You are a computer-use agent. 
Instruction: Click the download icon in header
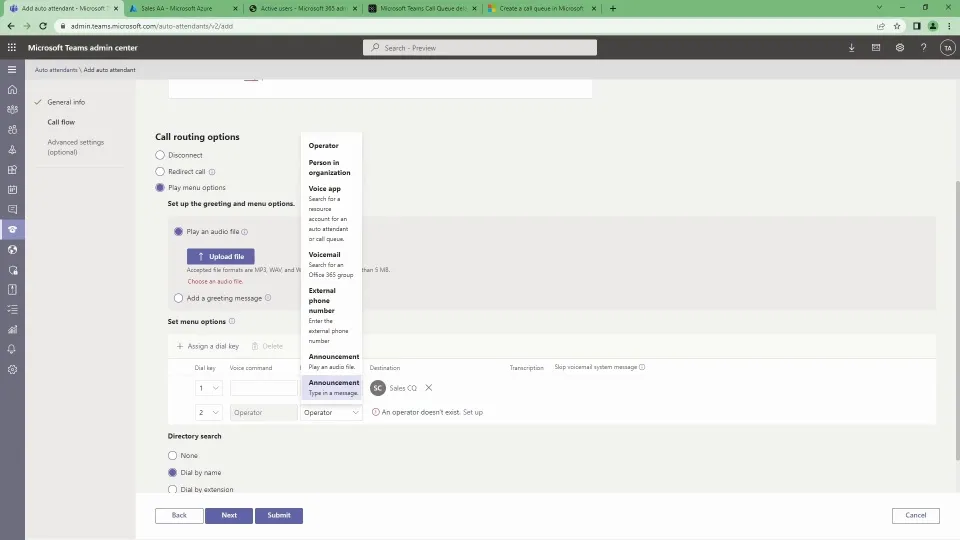pyautogui.click(x=852, y=48)
